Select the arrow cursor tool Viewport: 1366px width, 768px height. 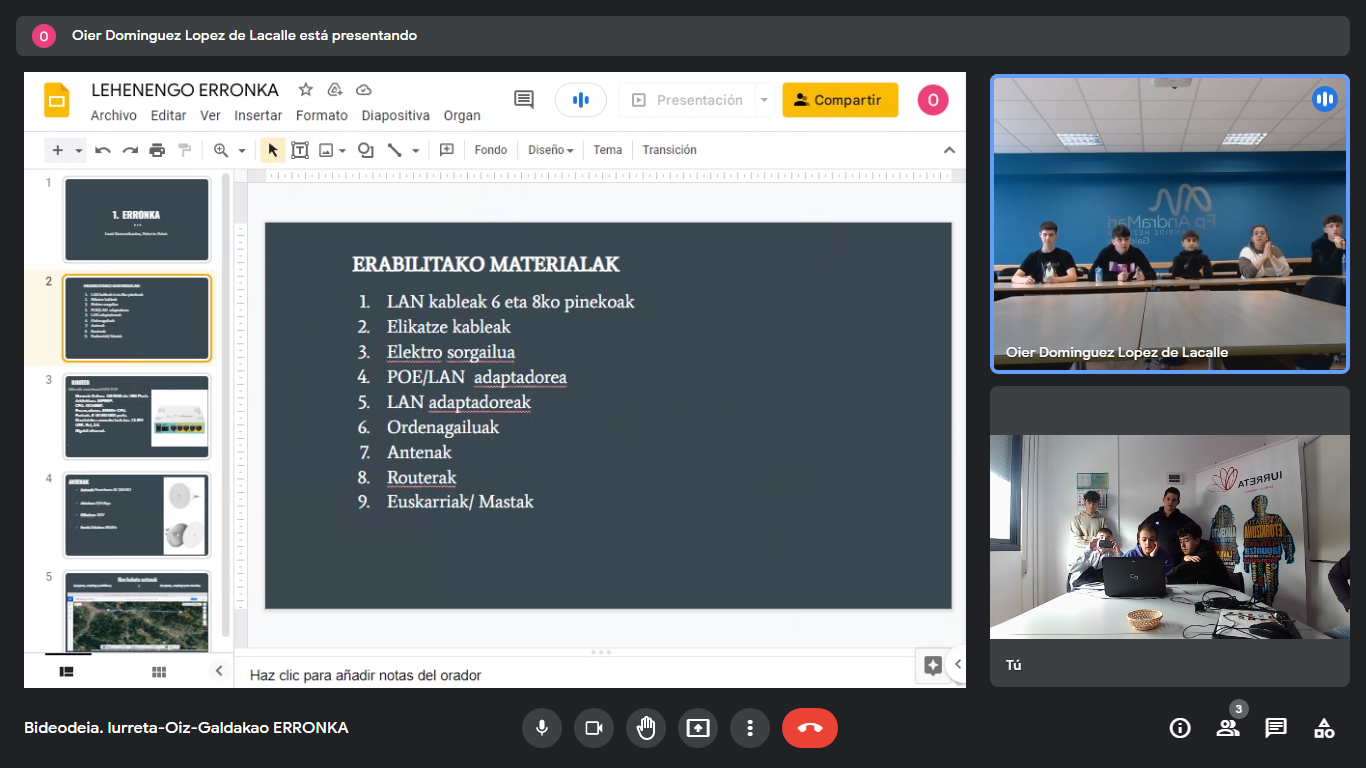pos(273,150)
